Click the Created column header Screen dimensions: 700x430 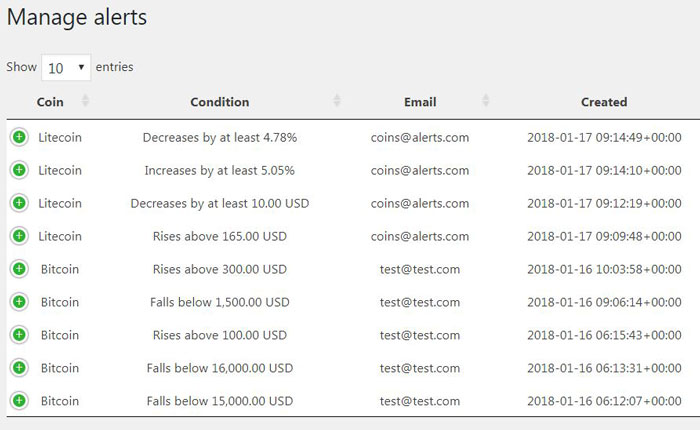(604, 102)
